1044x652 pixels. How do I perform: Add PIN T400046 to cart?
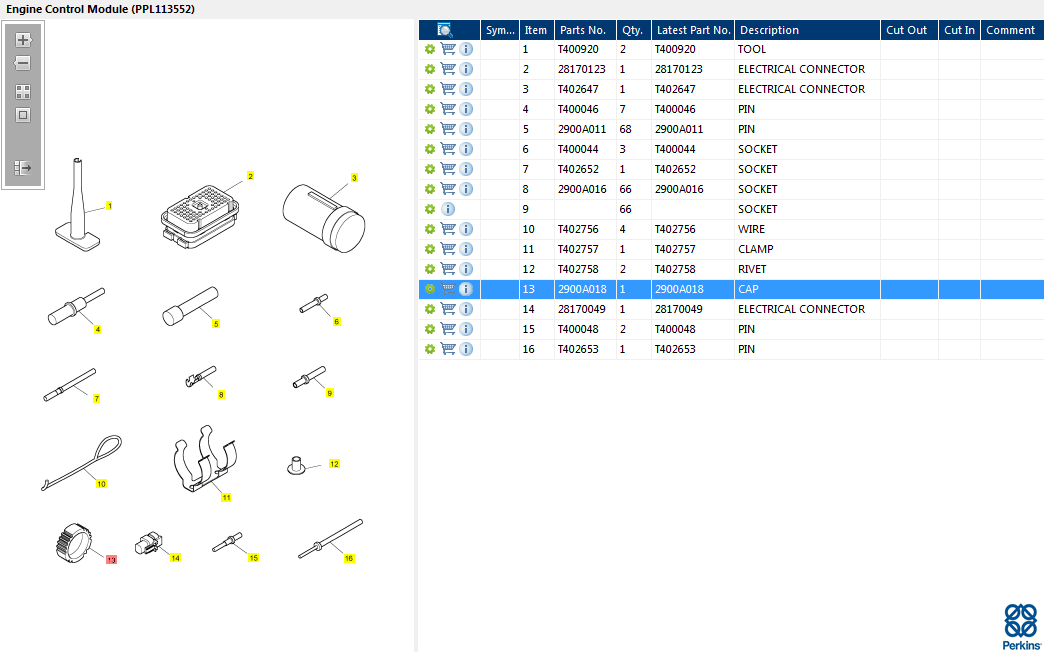pos(448,109)
